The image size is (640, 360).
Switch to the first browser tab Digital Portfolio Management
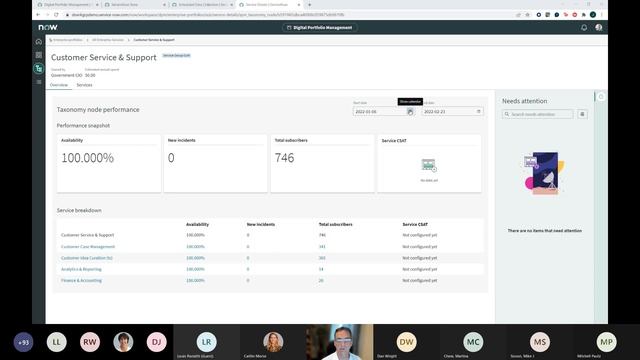tap(67, 4)
